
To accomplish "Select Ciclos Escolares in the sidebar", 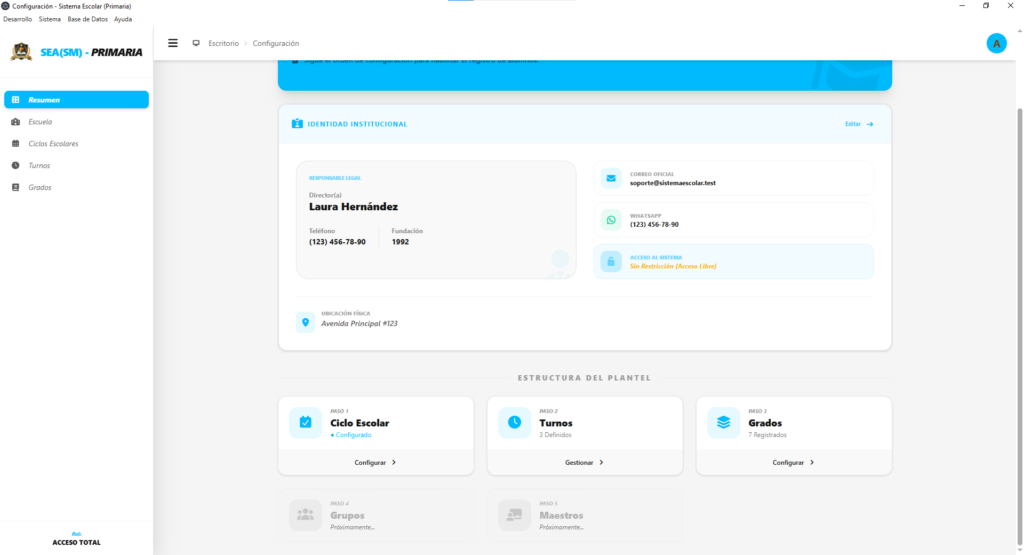I will pyautogui.click(x=53, y=144).
